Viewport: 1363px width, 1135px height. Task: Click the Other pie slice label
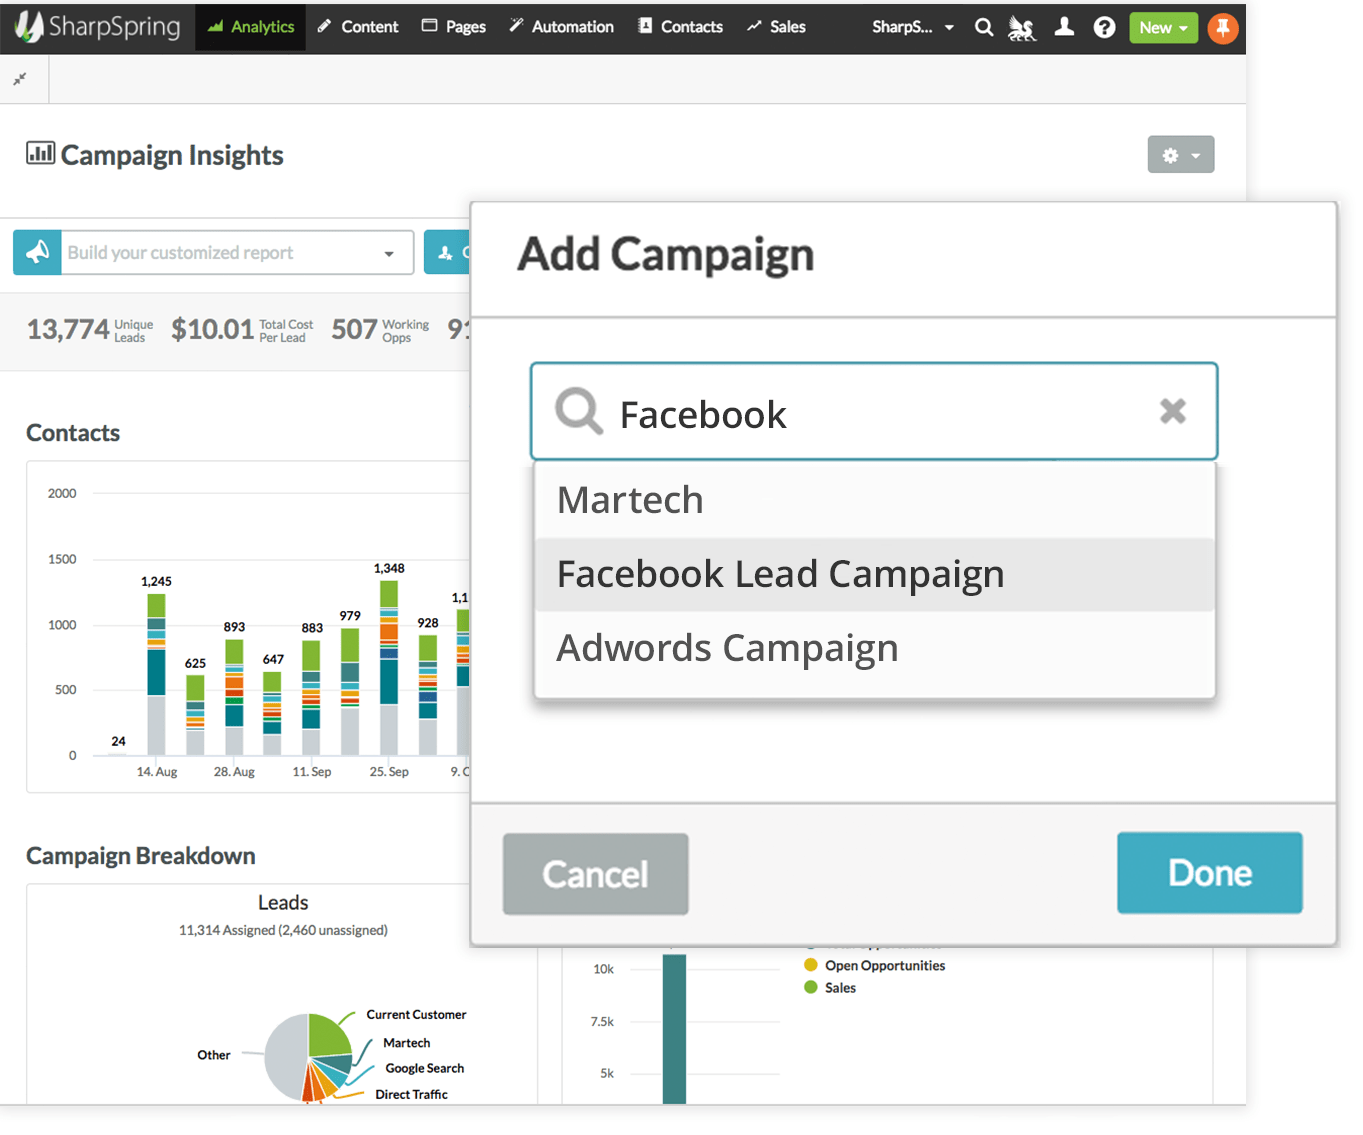point(214,1055)
